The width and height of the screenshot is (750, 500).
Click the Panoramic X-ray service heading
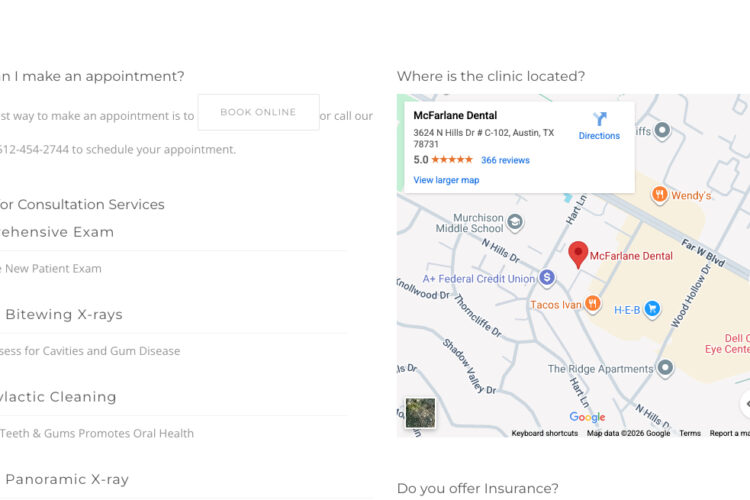[67, 479]
